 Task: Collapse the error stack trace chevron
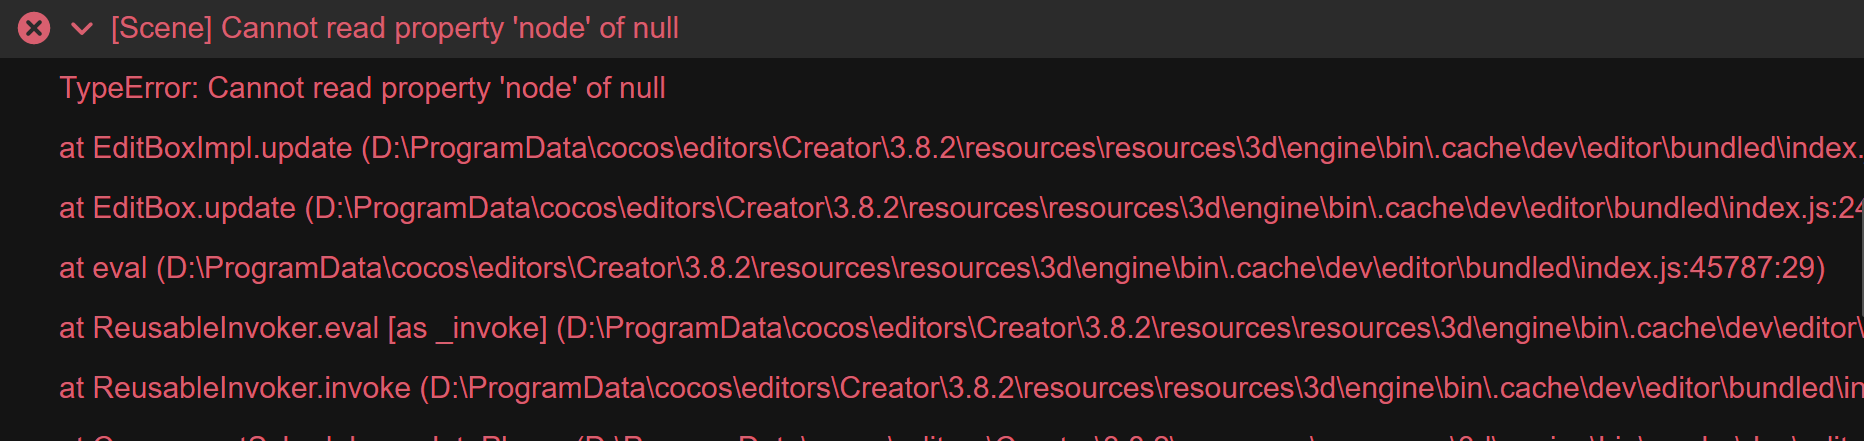click(x=82, y=29)
